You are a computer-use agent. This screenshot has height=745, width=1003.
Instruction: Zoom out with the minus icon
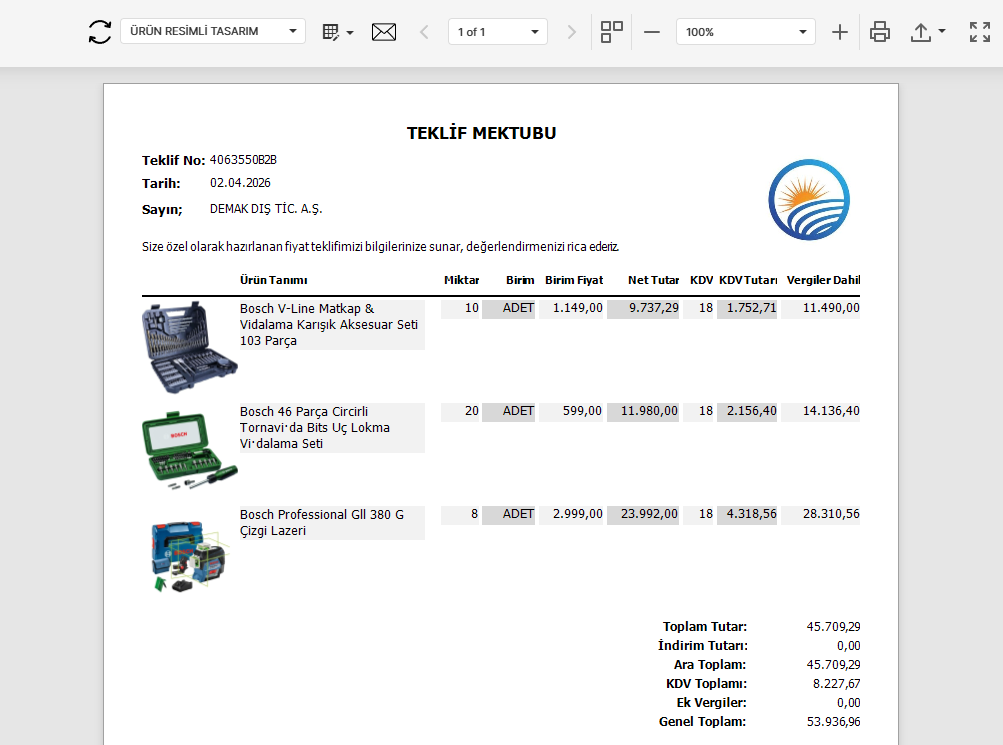click(652, 32)
